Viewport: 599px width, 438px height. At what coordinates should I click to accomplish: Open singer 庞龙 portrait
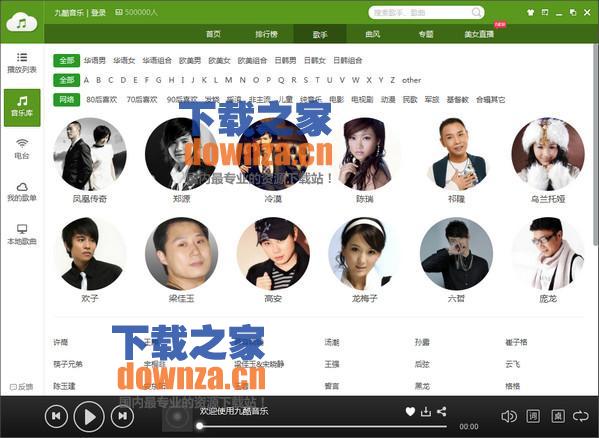pos(548,254)
